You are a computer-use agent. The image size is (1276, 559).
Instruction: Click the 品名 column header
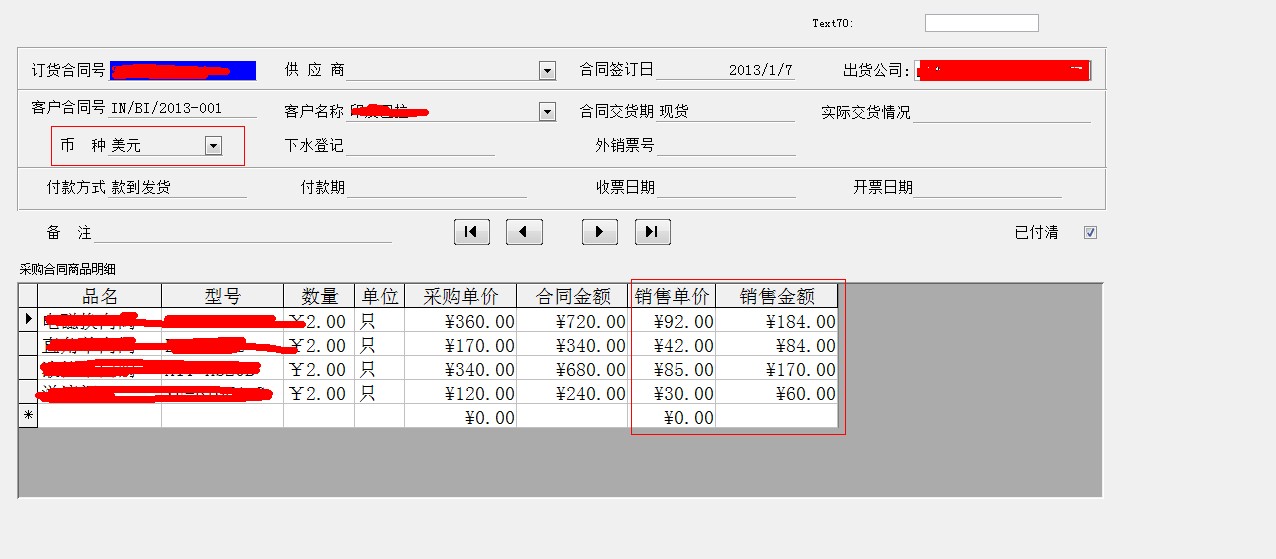[100, 296]
